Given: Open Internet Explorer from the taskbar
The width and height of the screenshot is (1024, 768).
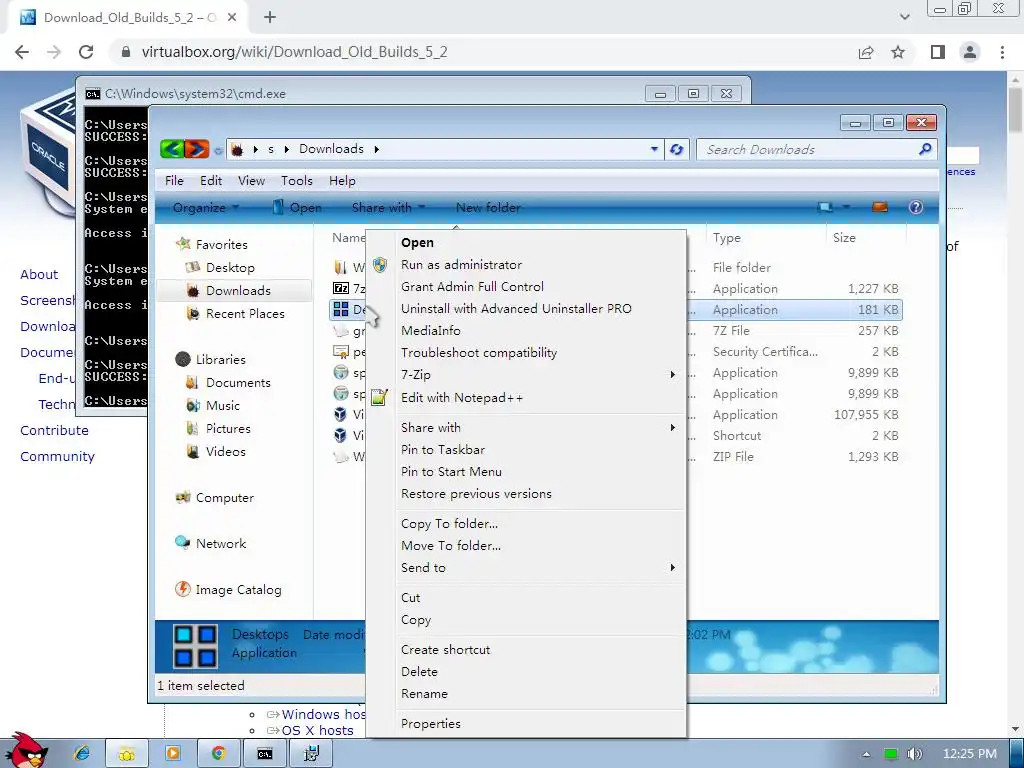Looking at the screenshot, I should (x=81, y=754).
